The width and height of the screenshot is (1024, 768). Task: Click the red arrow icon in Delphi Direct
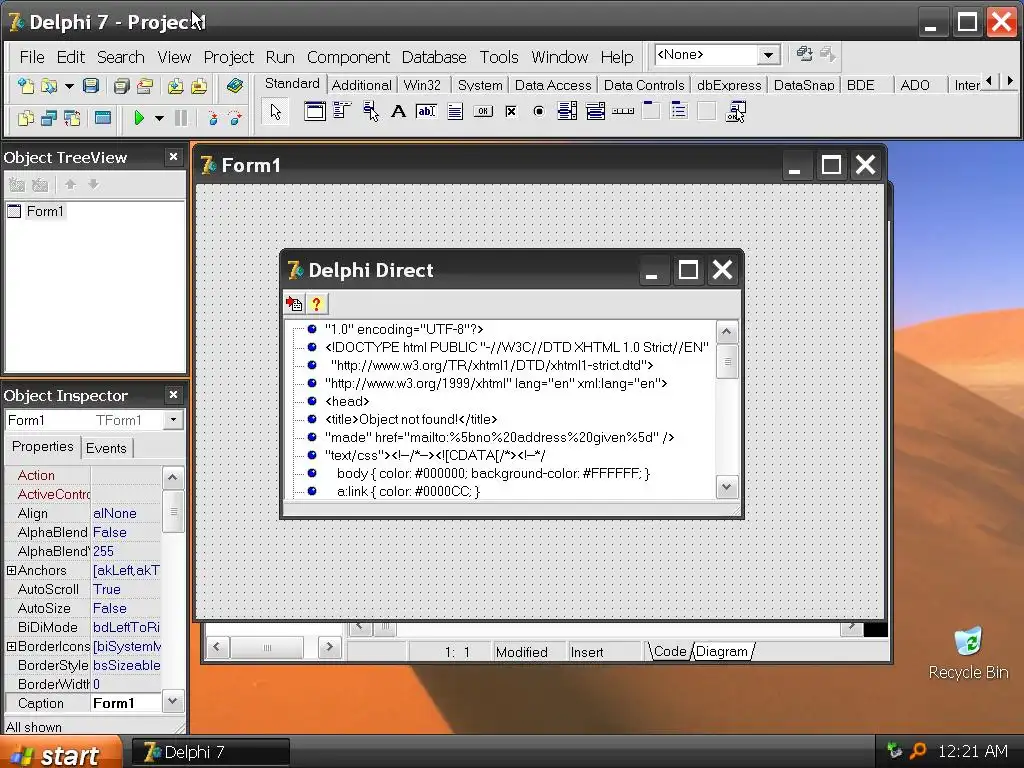pyautogui.click(x=294, y=304)
